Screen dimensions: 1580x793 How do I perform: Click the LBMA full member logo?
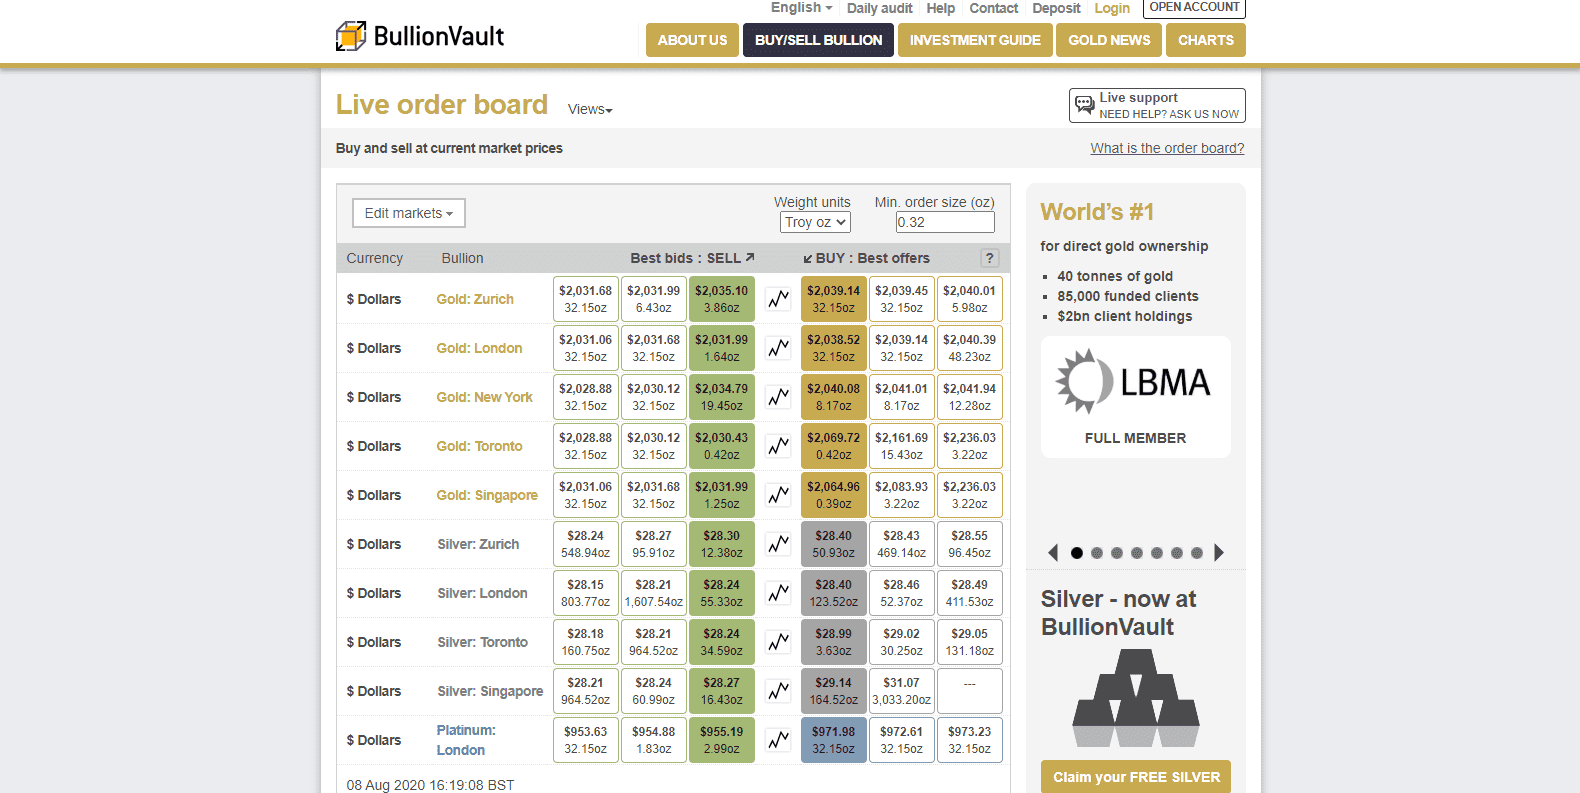click(1135, 397)
